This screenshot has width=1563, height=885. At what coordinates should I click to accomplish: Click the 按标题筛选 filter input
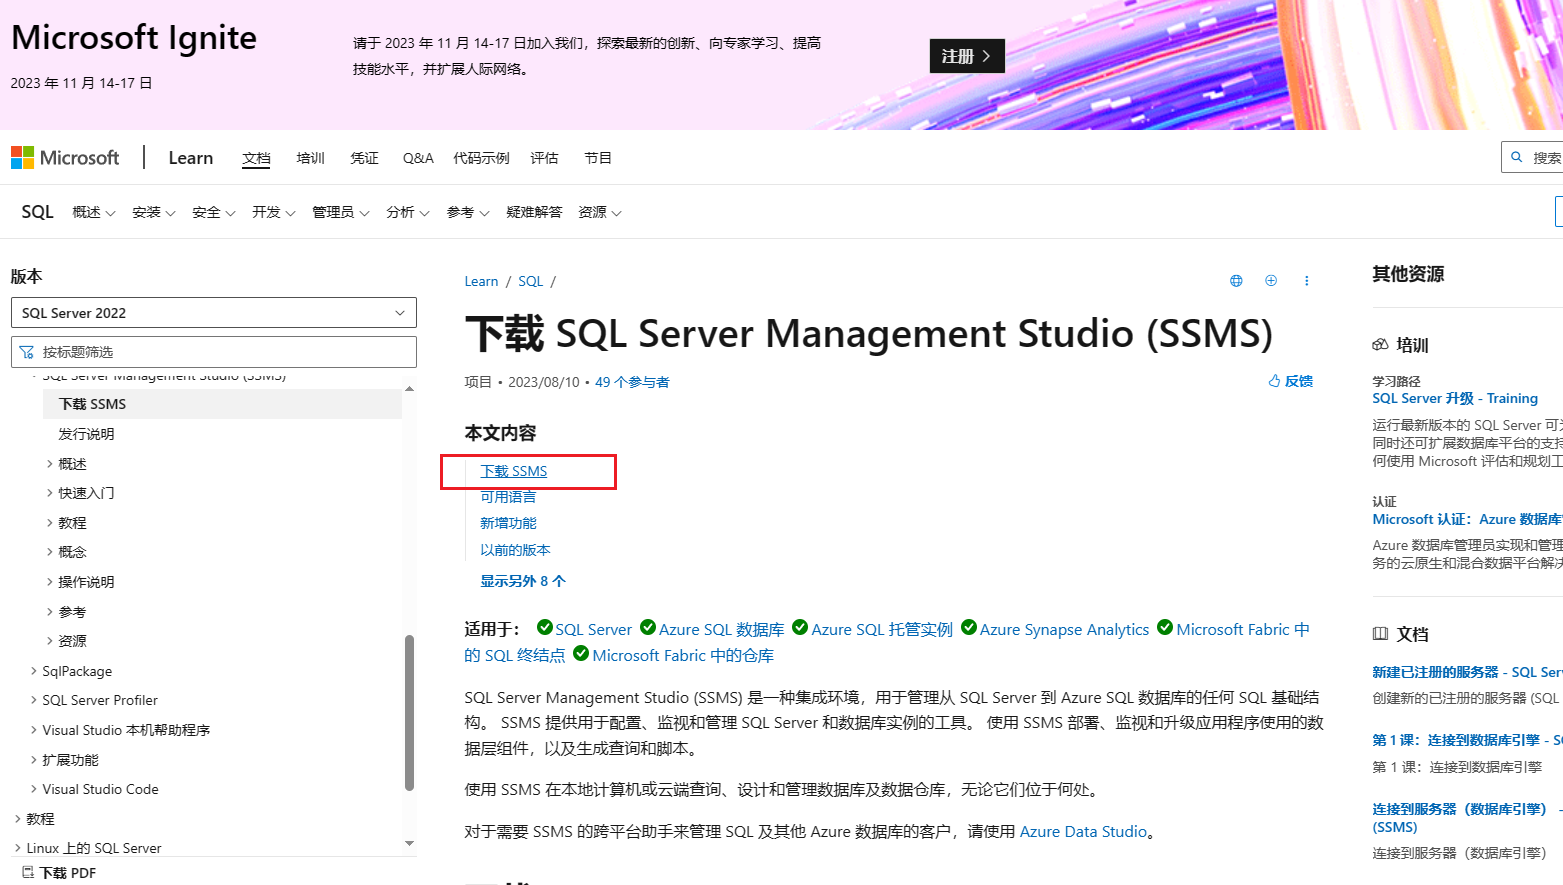point(214,352)
